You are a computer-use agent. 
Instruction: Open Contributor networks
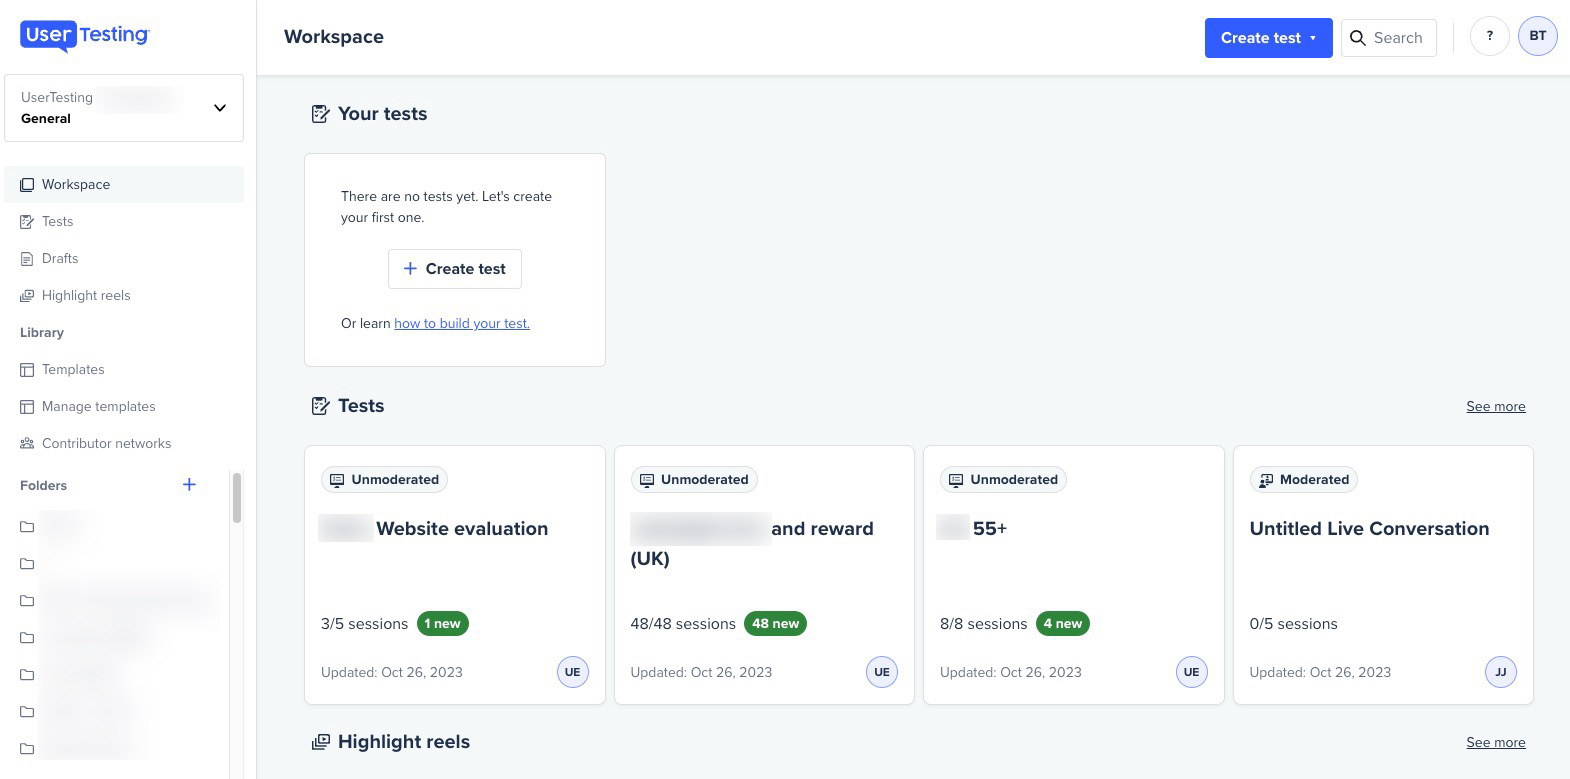click(124, 443)
